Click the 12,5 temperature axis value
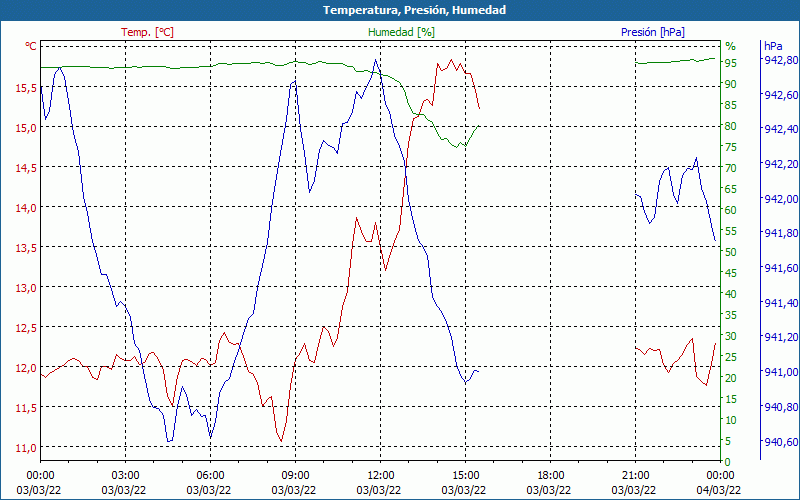Screen dimensions: 800x500 pos(26,328)
